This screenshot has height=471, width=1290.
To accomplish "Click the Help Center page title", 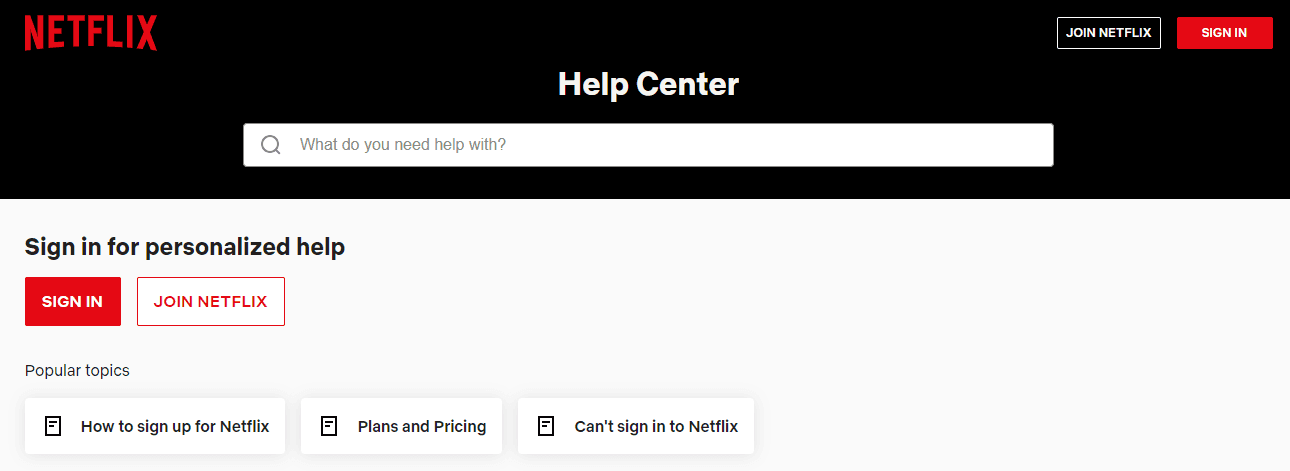I will (648, 84).
